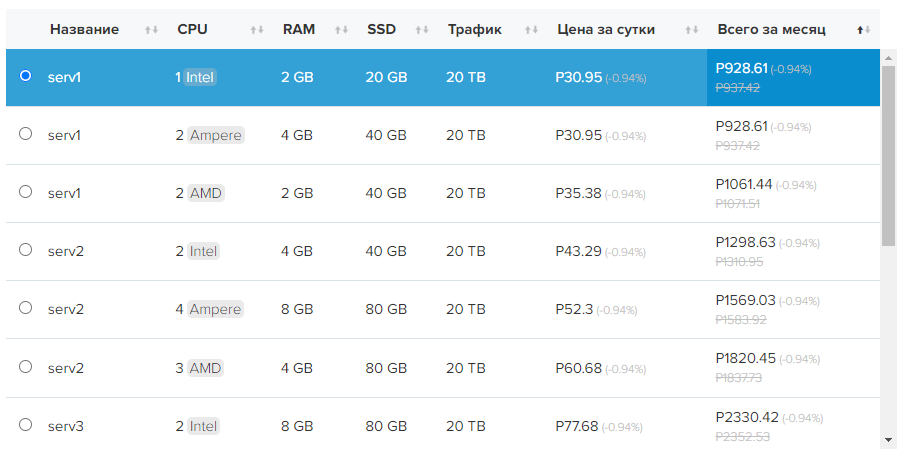The width and height of the screenshot is (908, 457).
Task: Click the SSD column sort arrows
Action: [x=422, y=30]
